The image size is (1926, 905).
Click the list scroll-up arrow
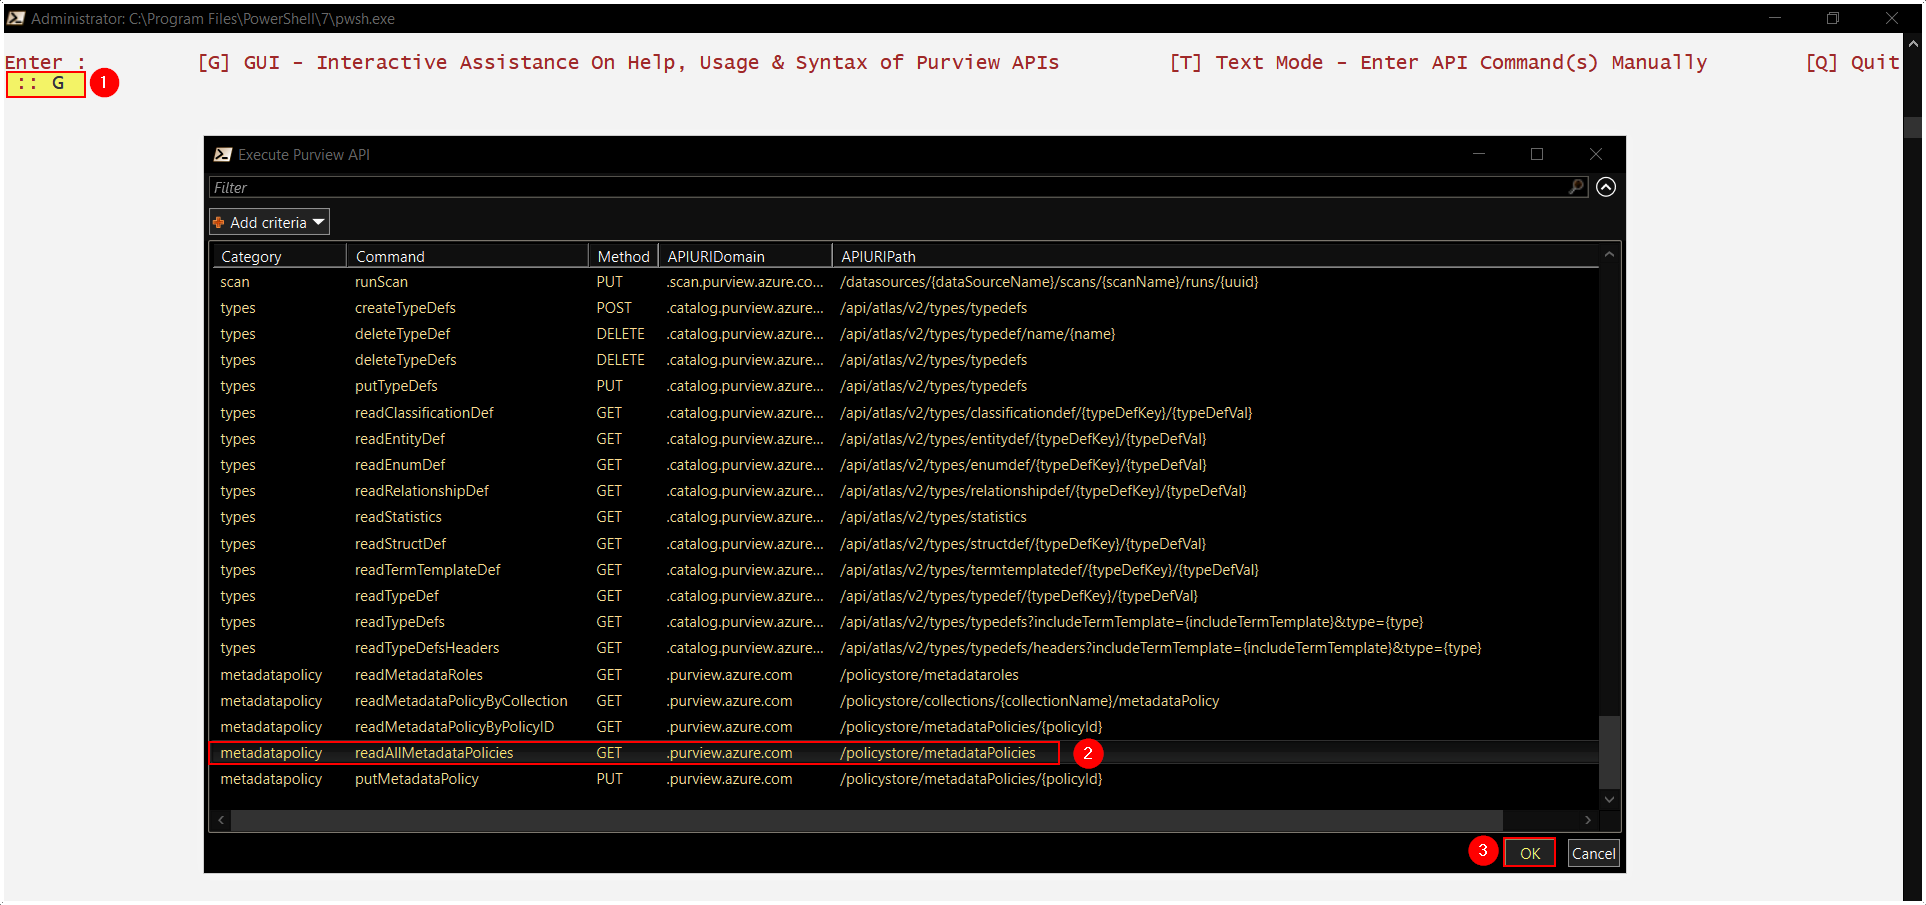(x=1609, y=254)
